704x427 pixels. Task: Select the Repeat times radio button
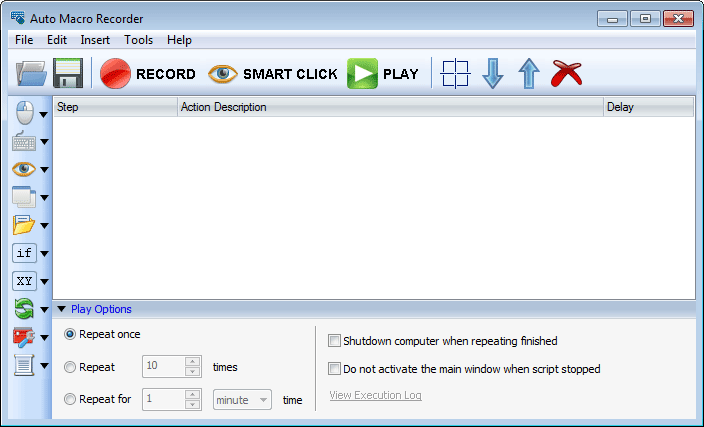tap(70, 367)
